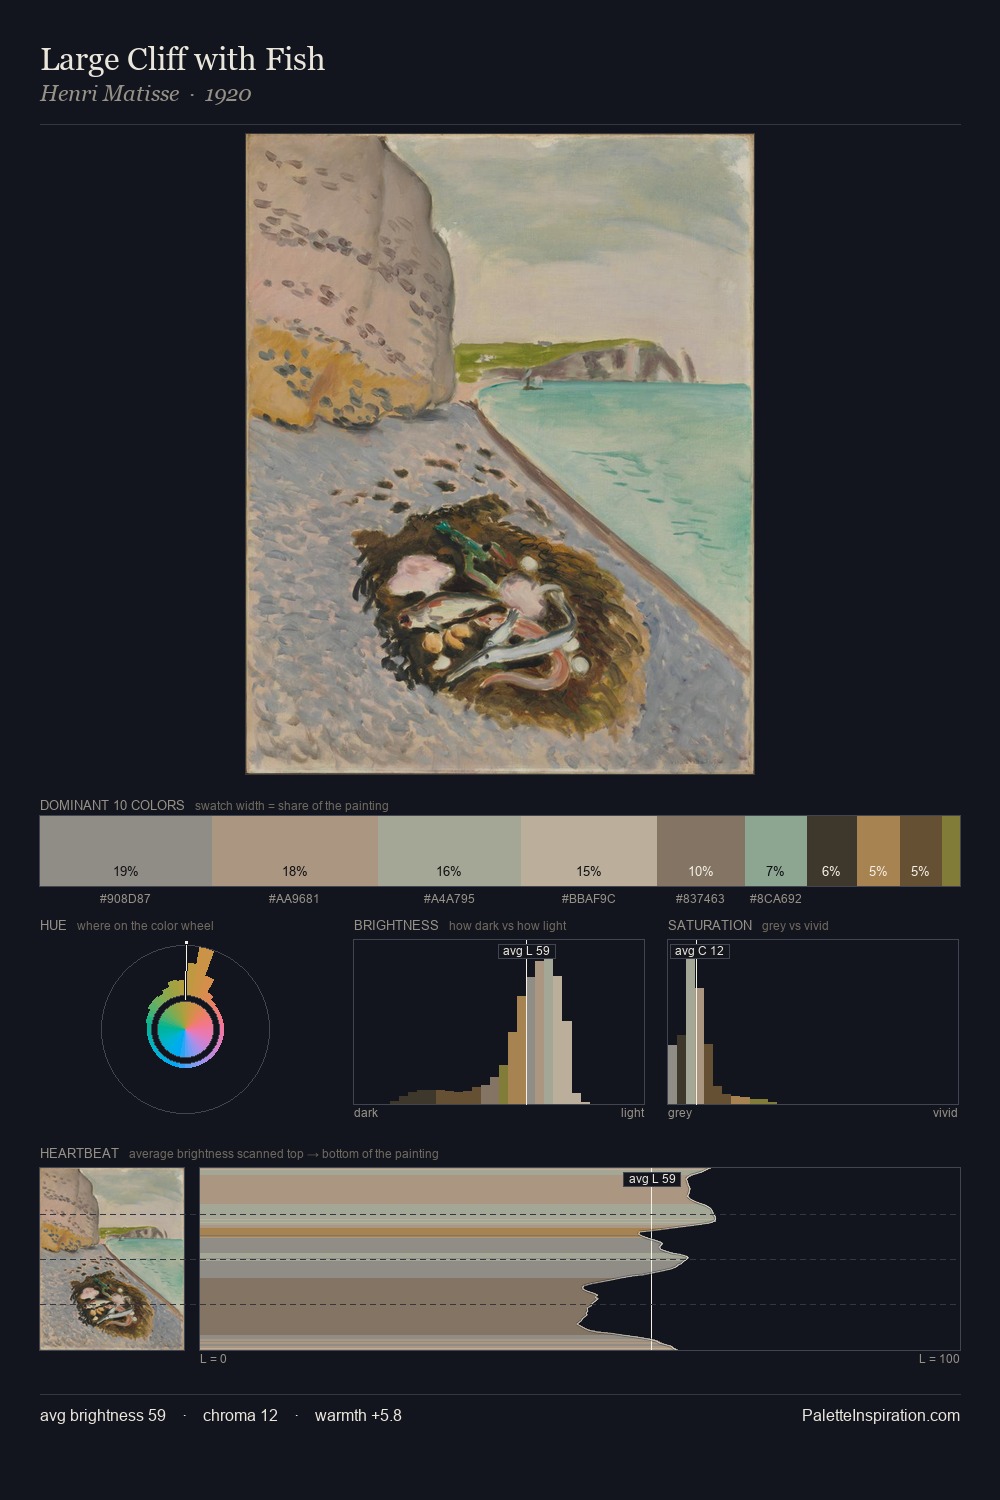Click the 'vivid' axis label
This screenshot has height=1500, width=1000.
(x=945, y=1113)
